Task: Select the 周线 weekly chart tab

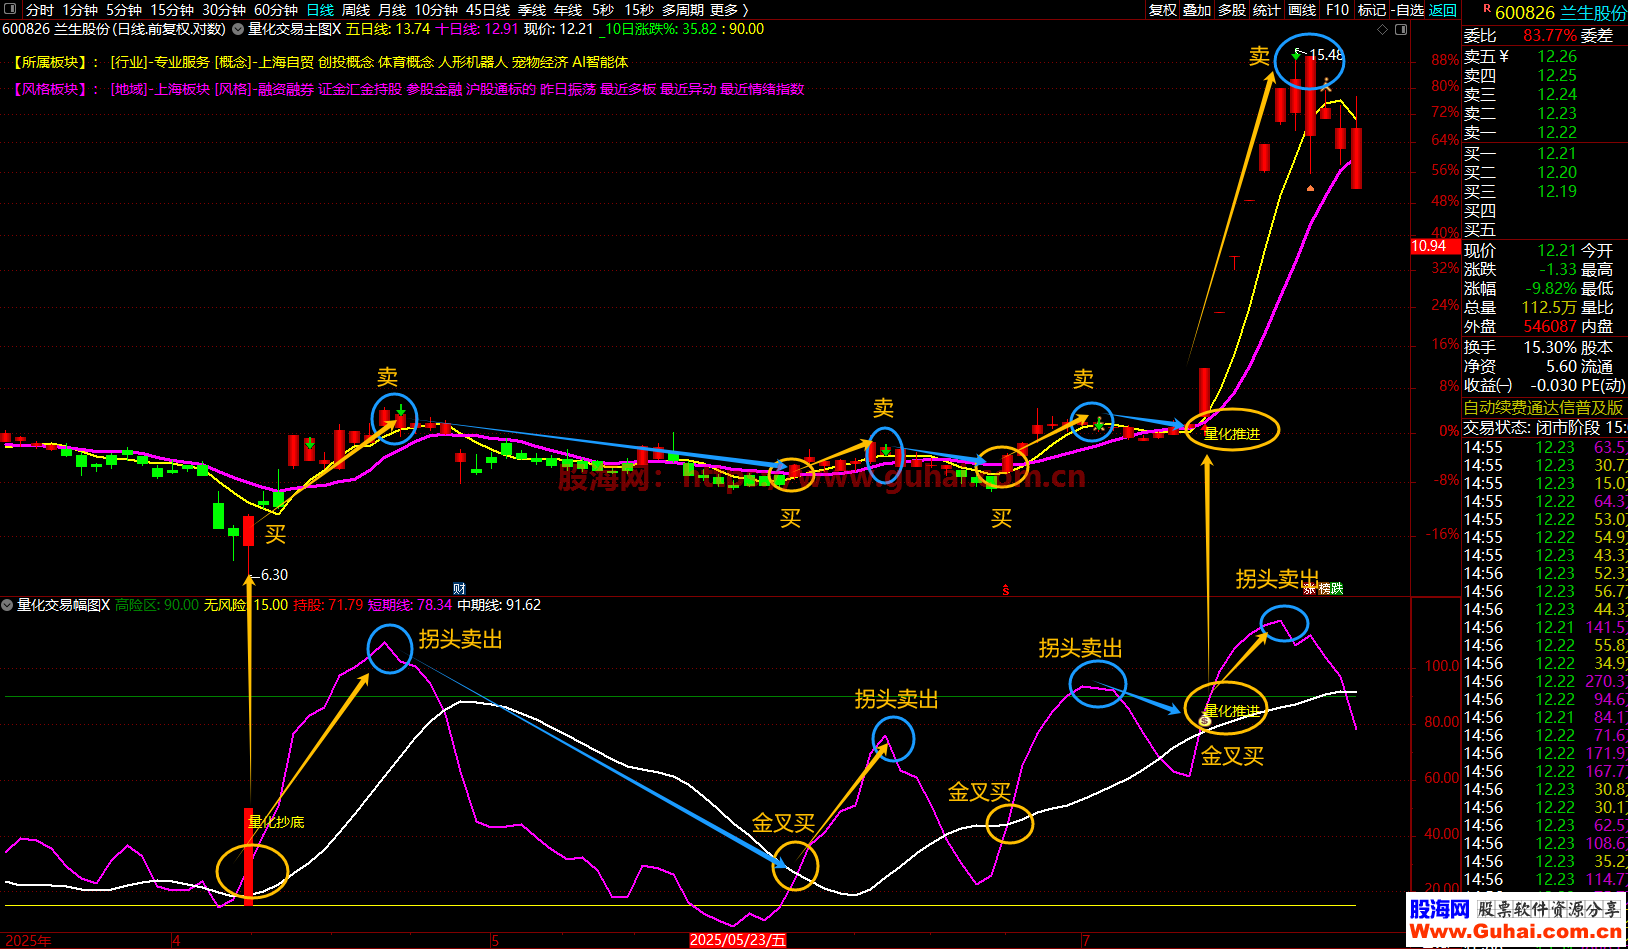Action: coord(356,10)
